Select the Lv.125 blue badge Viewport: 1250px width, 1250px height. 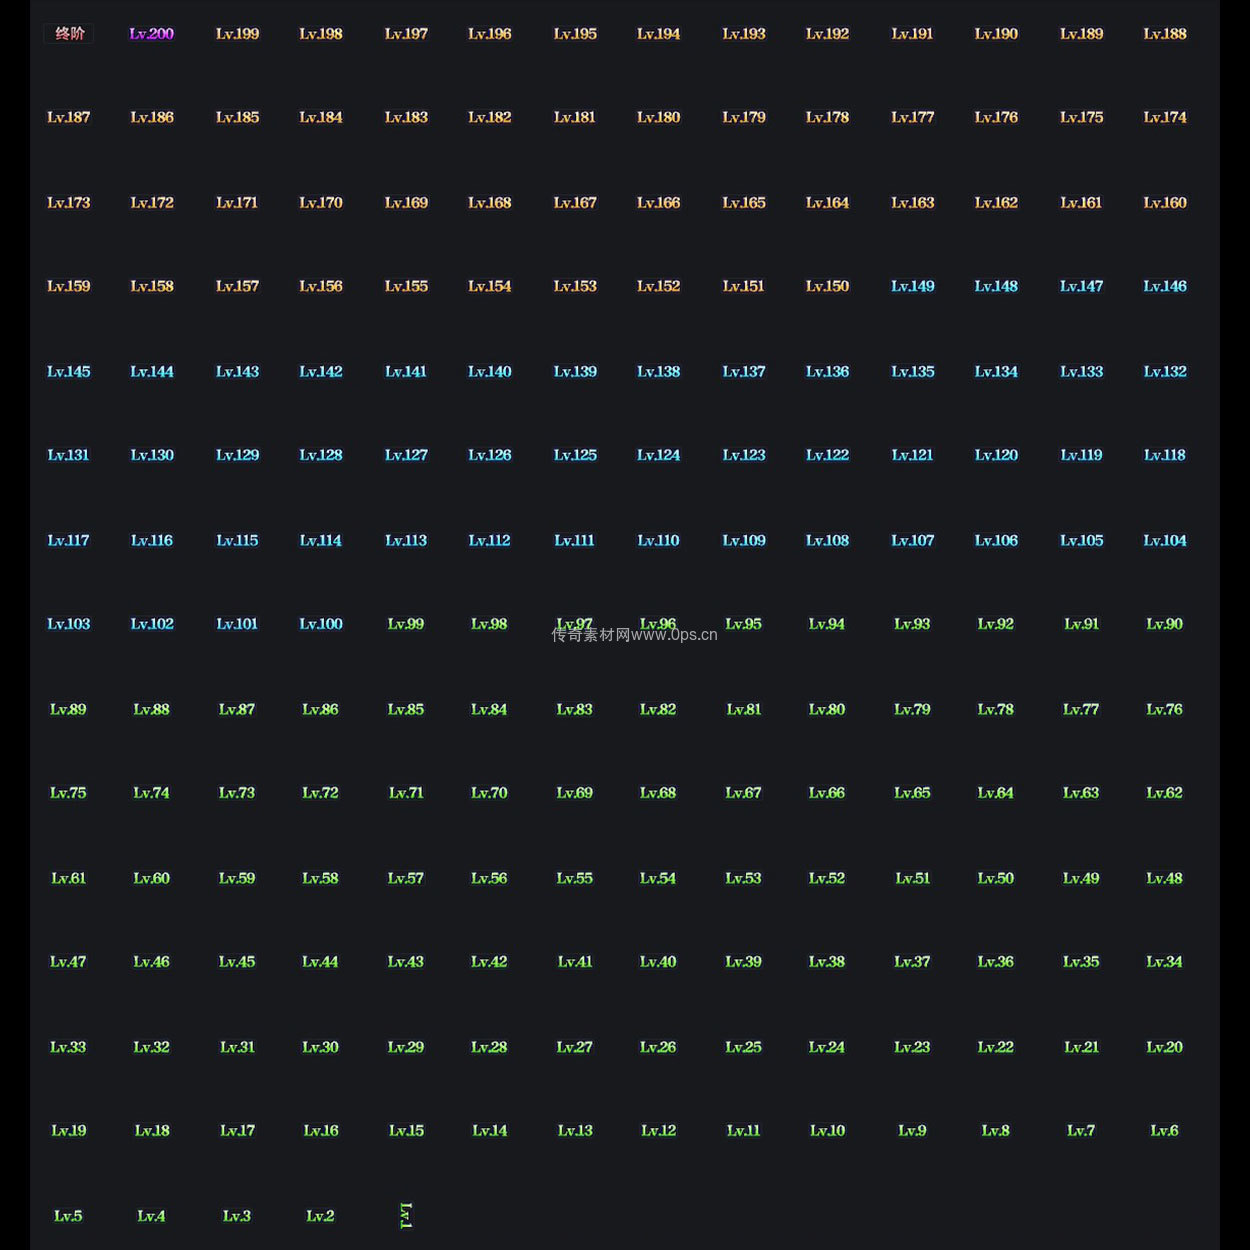575,455
